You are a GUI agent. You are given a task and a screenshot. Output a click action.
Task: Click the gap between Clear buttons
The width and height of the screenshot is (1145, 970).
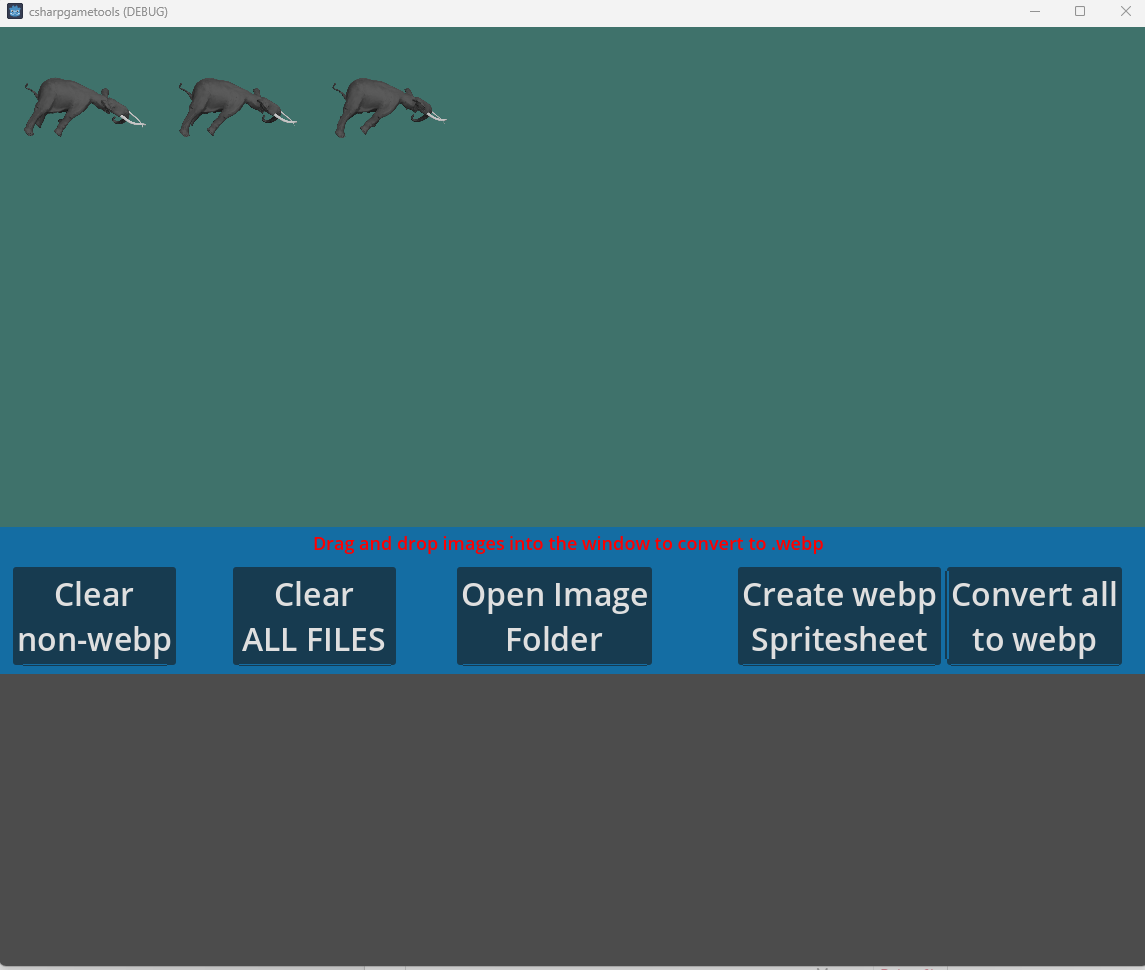point(205,616)
